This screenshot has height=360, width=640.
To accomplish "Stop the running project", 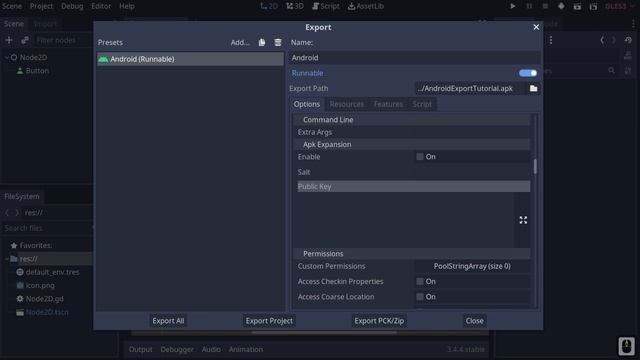I will [x=545, y=6].
